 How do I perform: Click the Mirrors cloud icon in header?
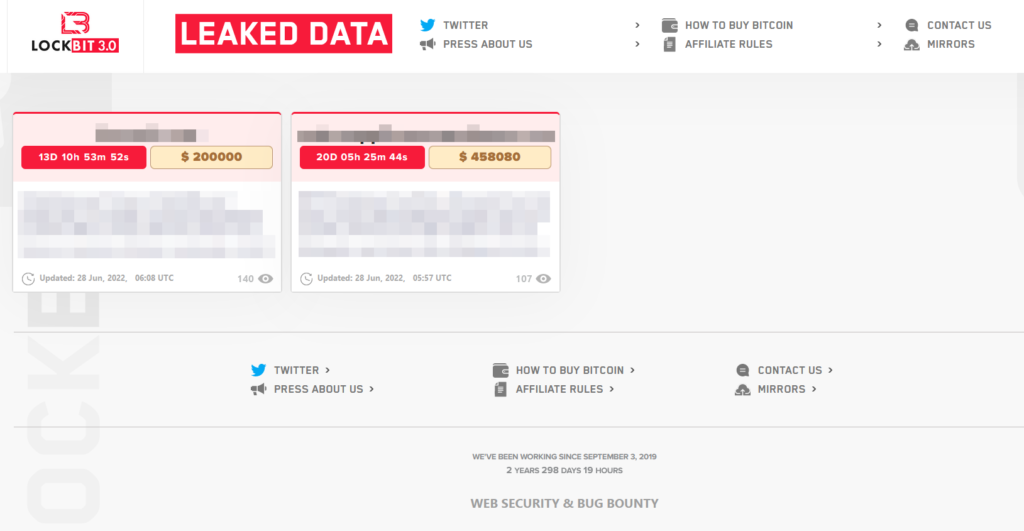[x=911, y=44]
